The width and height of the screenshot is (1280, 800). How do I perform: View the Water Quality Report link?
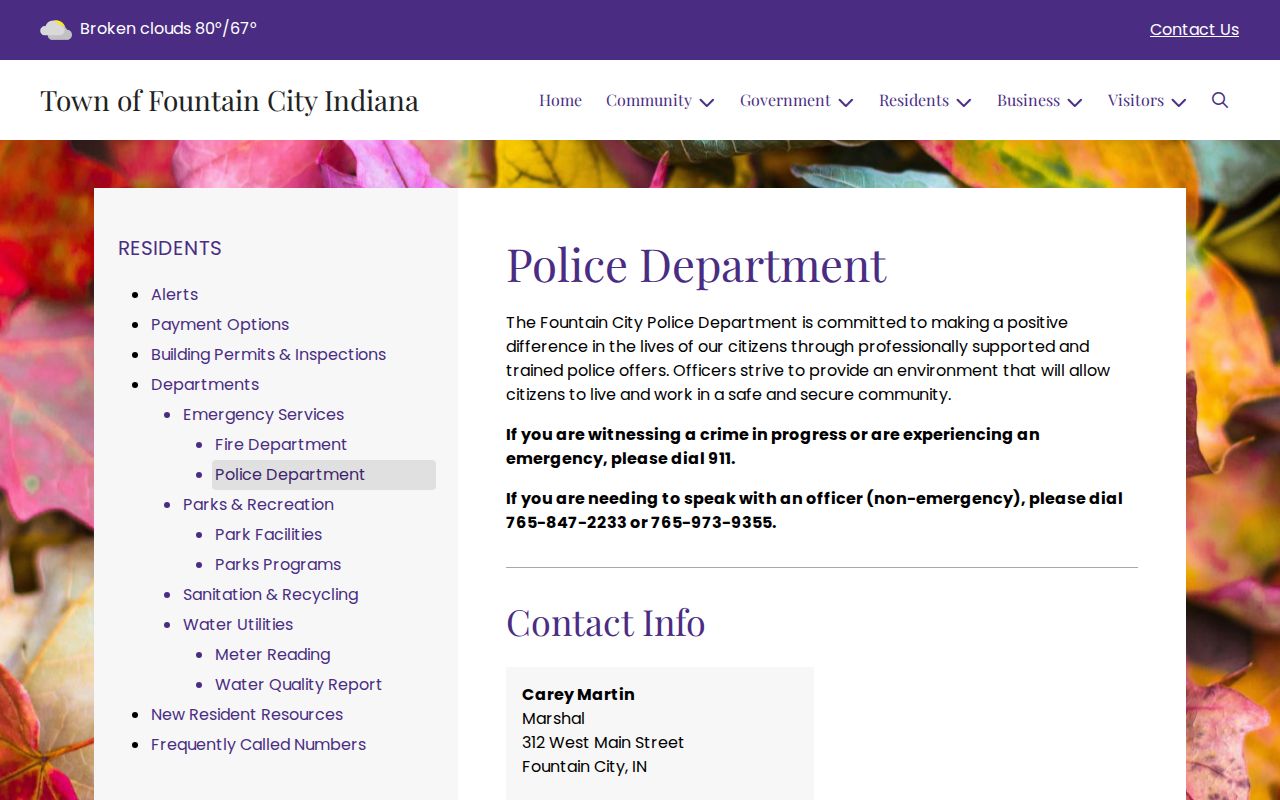click(298, 684)
